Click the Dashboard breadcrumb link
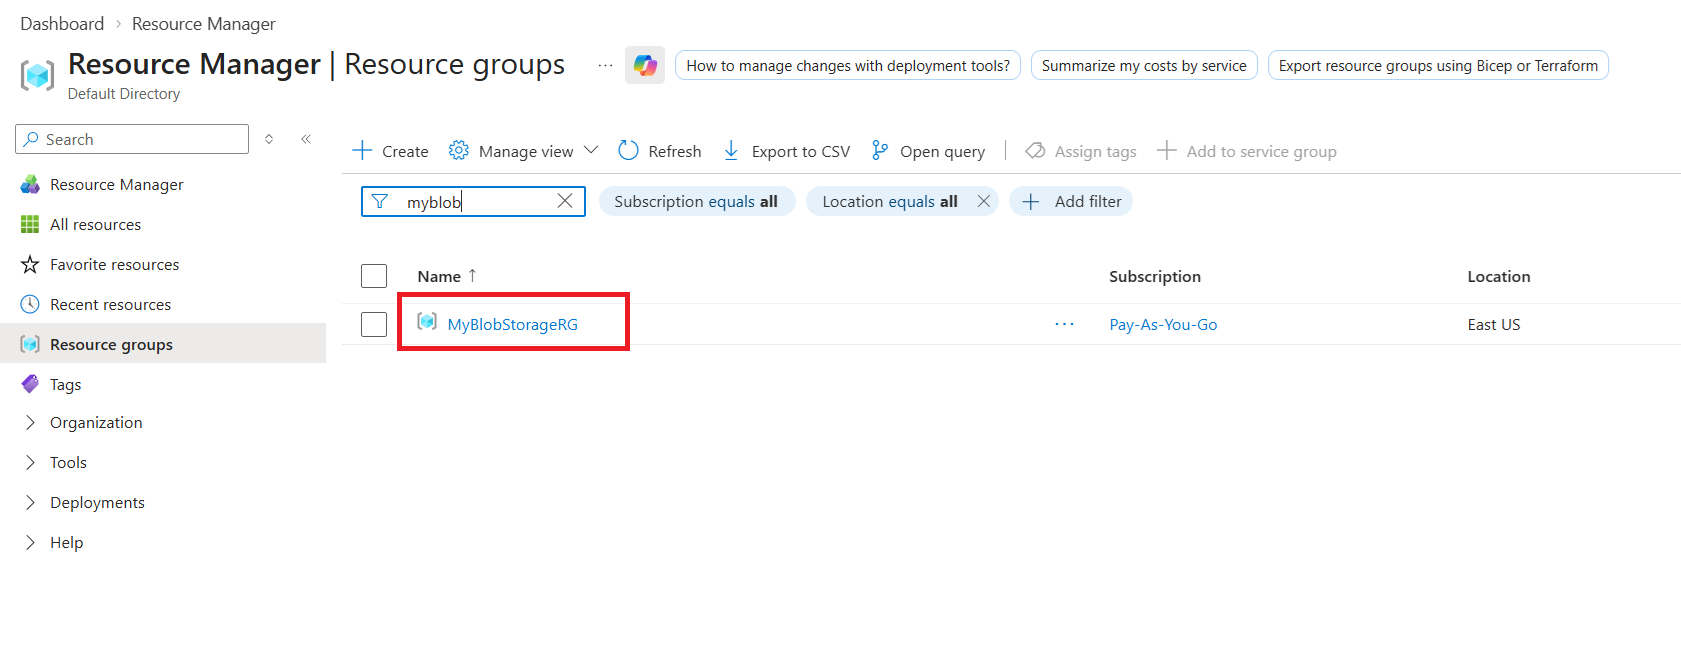Screen dimensions: 1681x672 click(62, 24)
